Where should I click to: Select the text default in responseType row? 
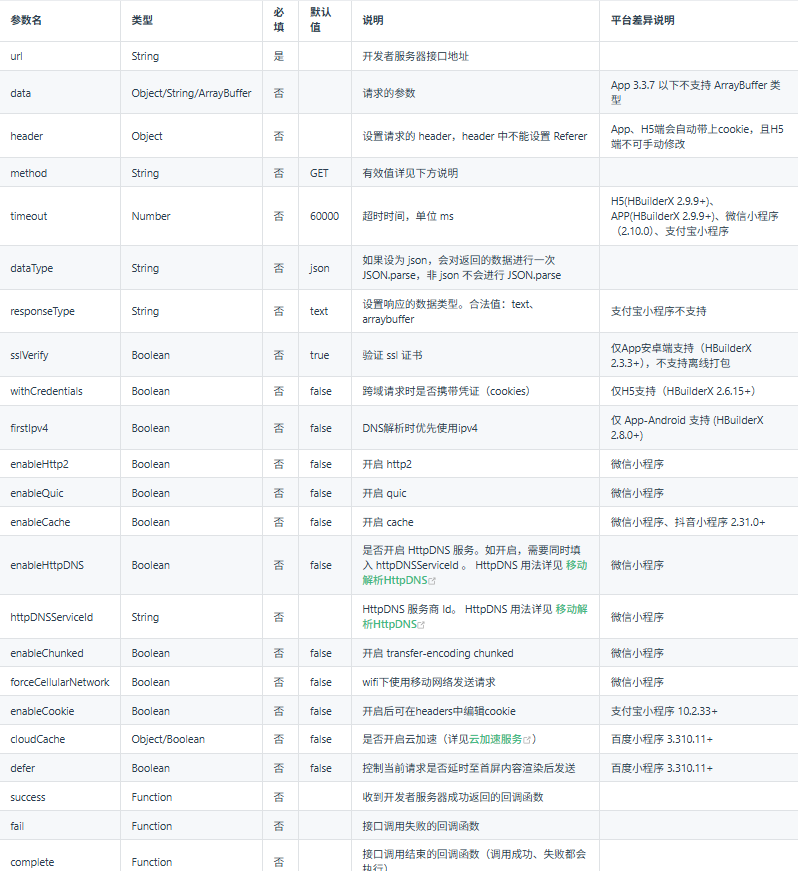(319, 311)
